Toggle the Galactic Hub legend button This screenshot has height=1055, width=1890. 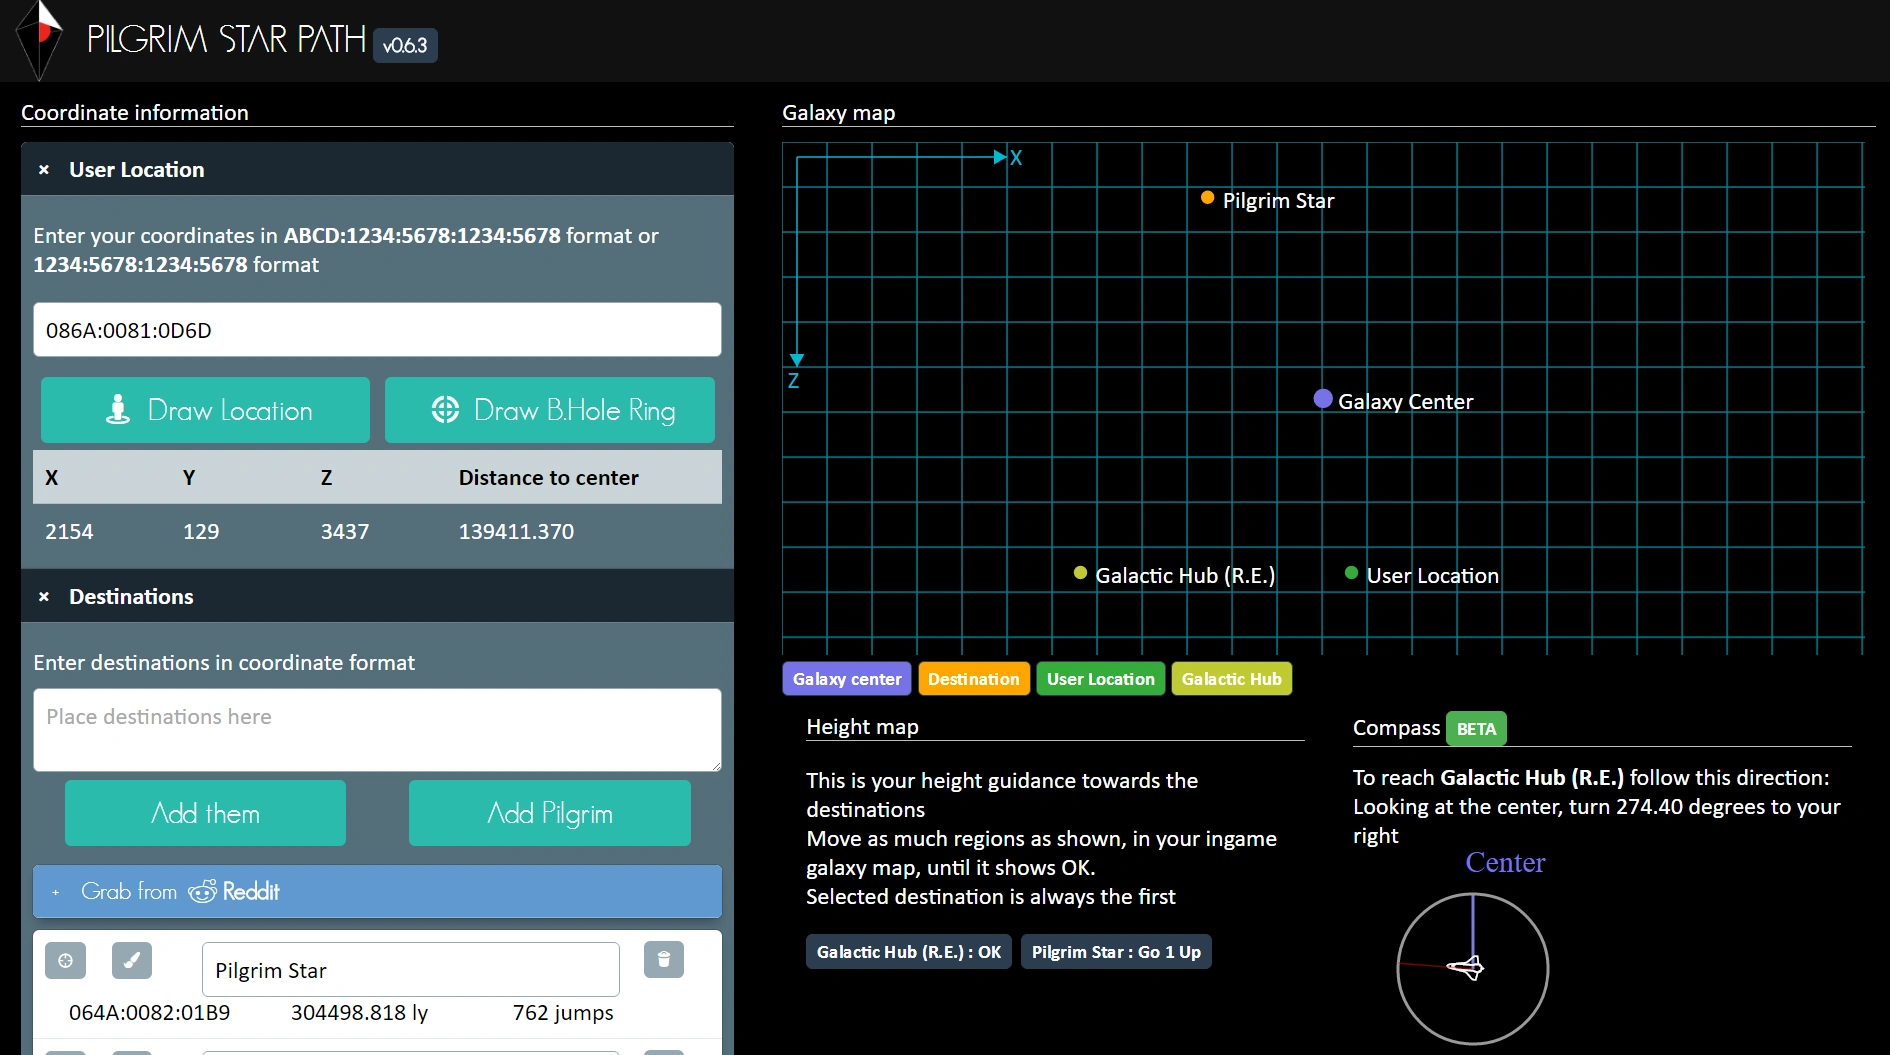(x=1232, y=679)
